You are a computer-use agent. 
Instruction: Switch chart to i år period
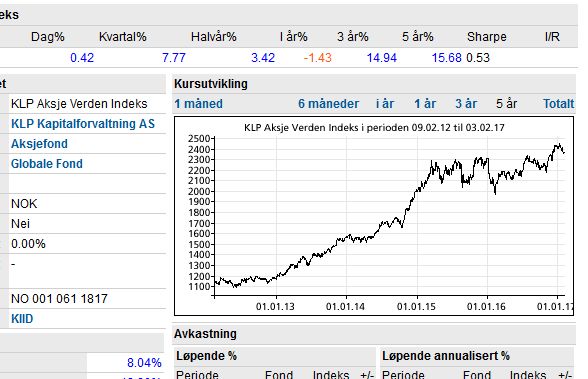coord(385,104)
